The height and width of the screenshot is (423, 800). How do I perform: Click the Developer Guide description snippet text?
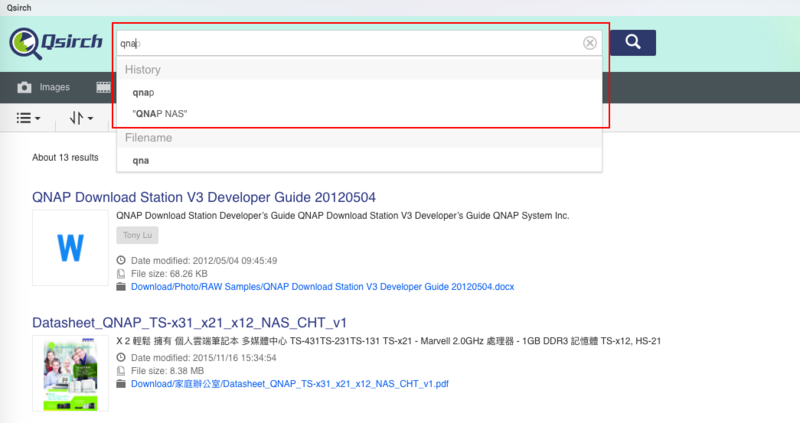[x=343, y=216]
